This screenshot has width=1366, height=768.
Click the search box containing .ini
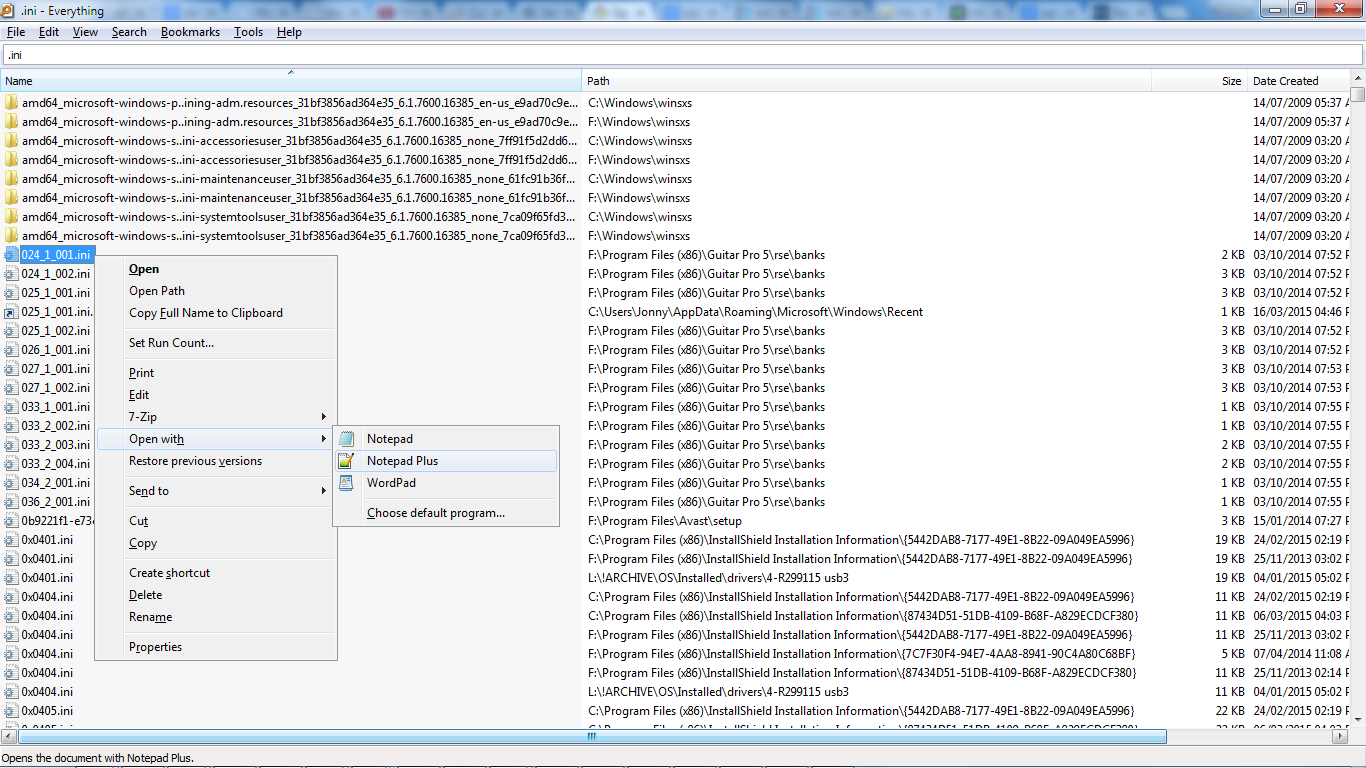(682, 55)
